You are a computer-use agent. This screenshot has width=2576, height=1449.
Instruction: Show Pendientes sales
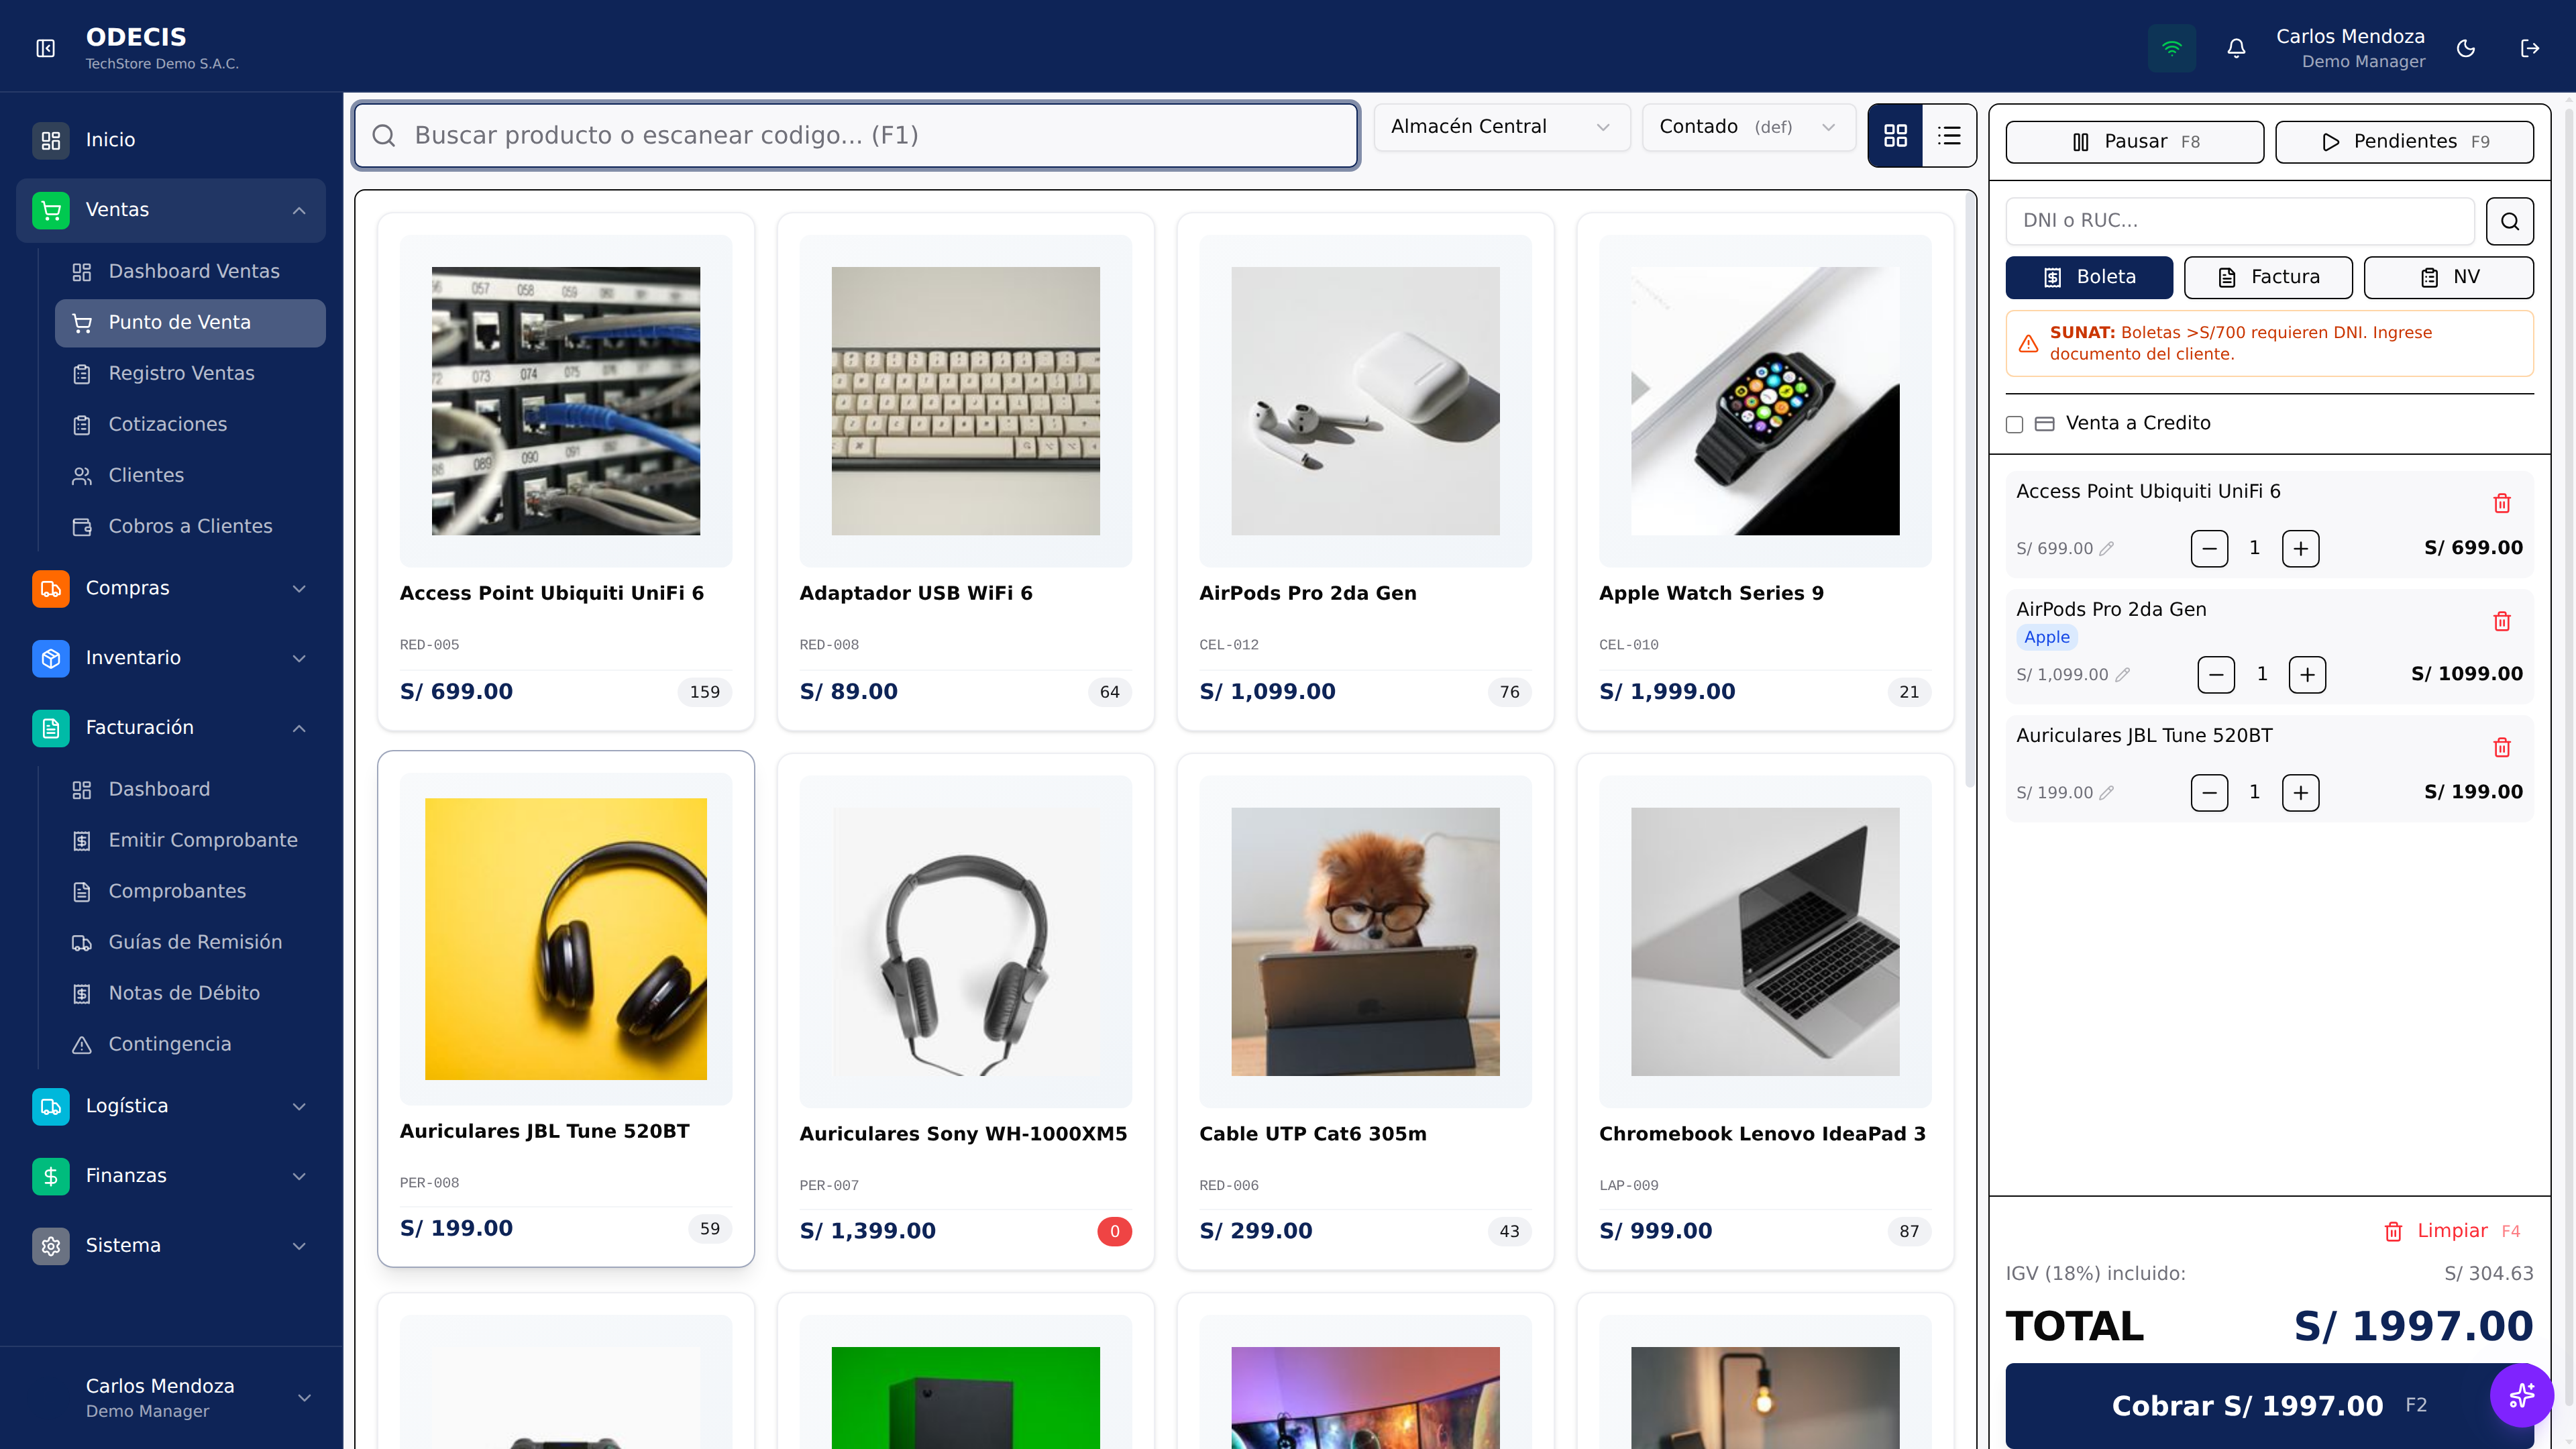point(2404,142)
